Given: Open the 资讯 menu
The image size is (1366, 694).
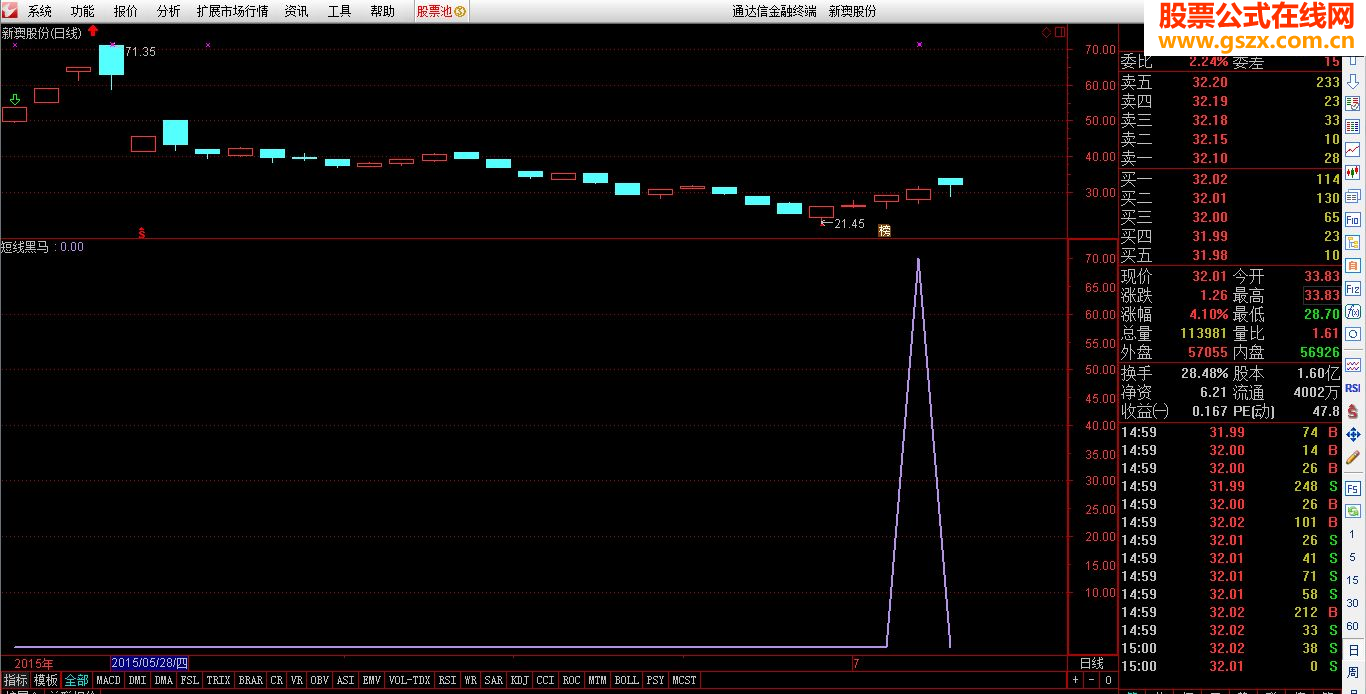Looking at the screenshot, I should pos(296,11).
